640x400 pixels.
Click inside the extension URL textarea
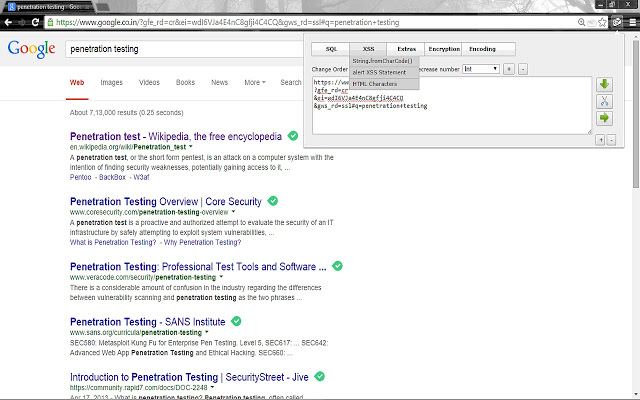[x=452, y=105]
